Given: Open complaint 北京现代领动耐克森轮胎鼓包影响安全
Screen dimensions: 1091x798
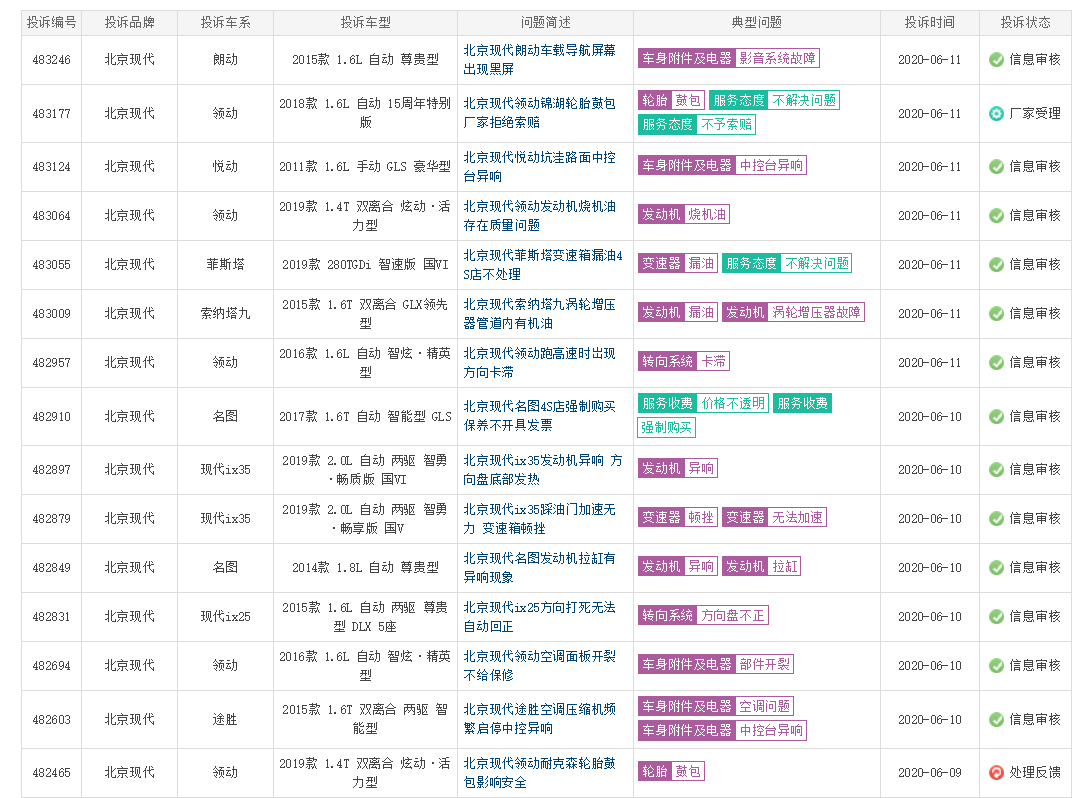Looking at the screenshot, I should [x=539, y=773].
